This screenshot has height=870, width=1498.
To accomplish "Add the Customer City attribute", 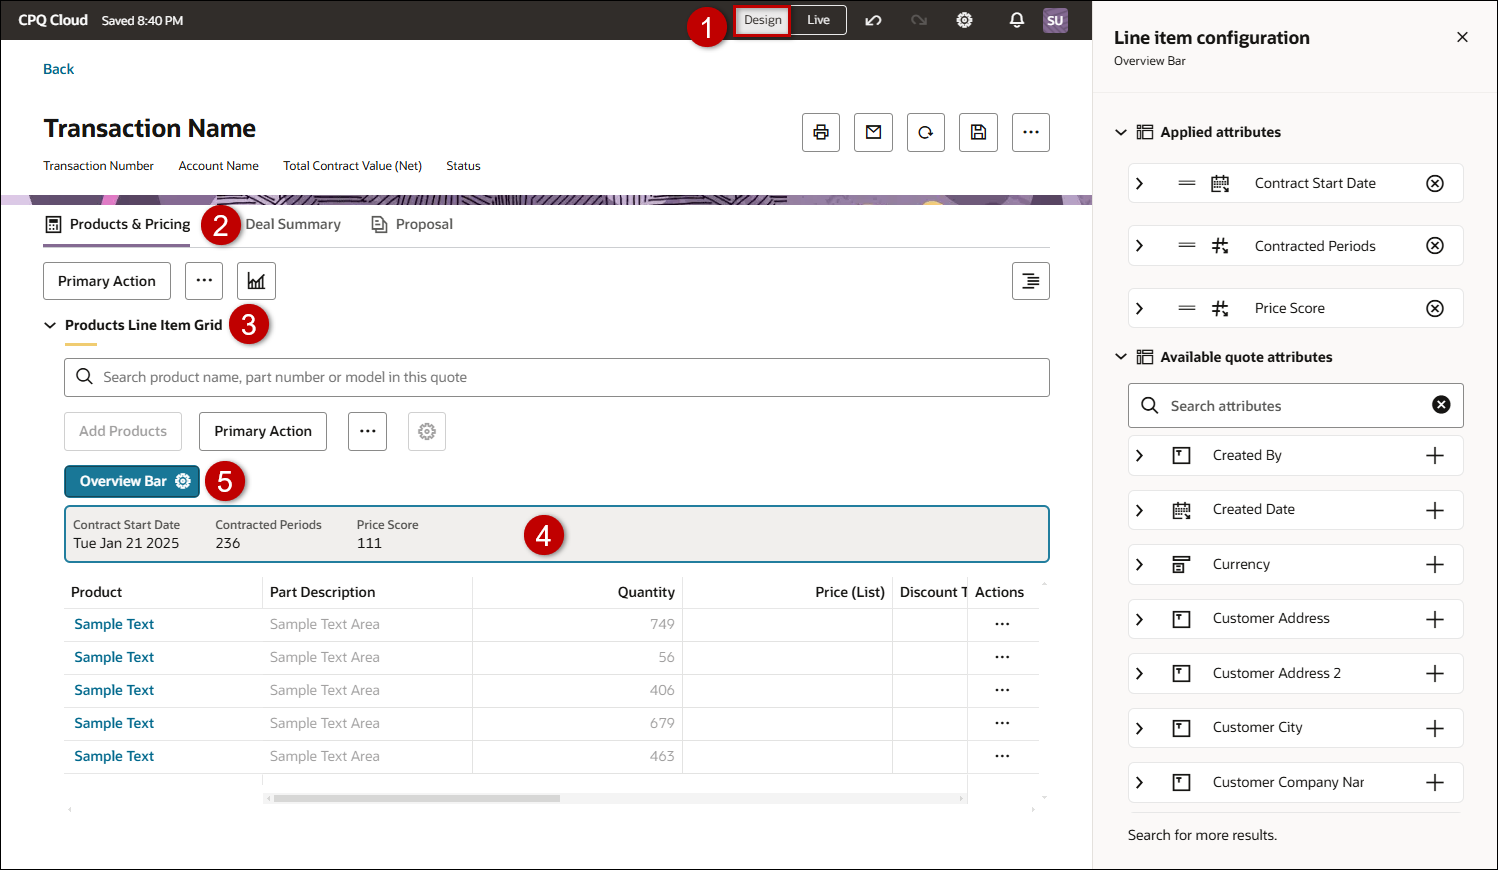I will pyautogui.click(x=1435, y=728).
